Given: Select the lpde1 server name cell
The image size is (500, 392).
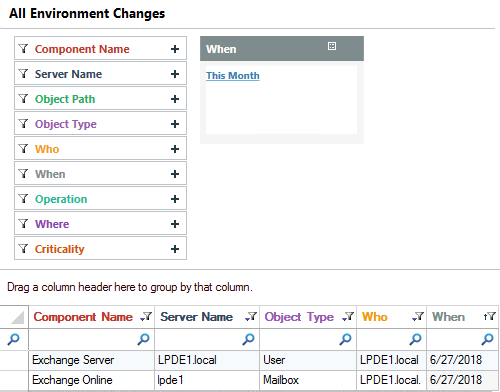Looking at the screenshot, I should click(x=207, y=380).
